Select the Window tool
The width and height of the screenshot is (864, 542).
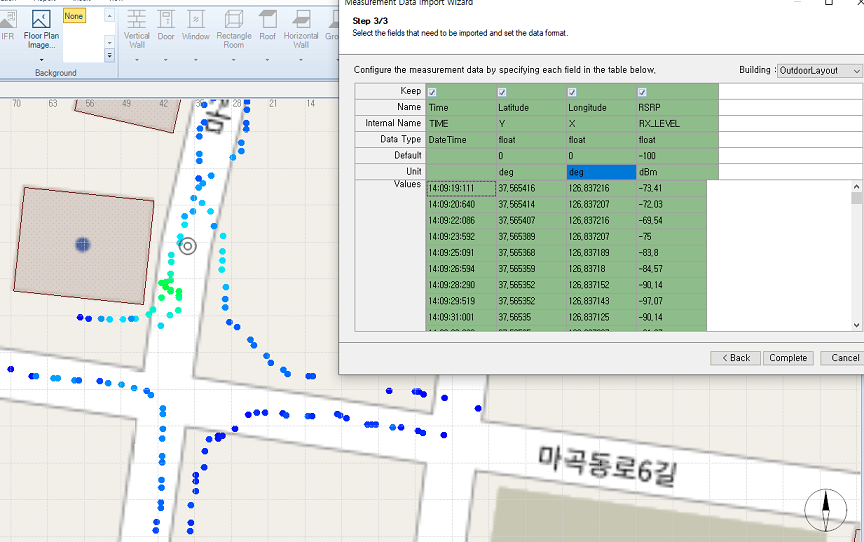click(196, 26)
